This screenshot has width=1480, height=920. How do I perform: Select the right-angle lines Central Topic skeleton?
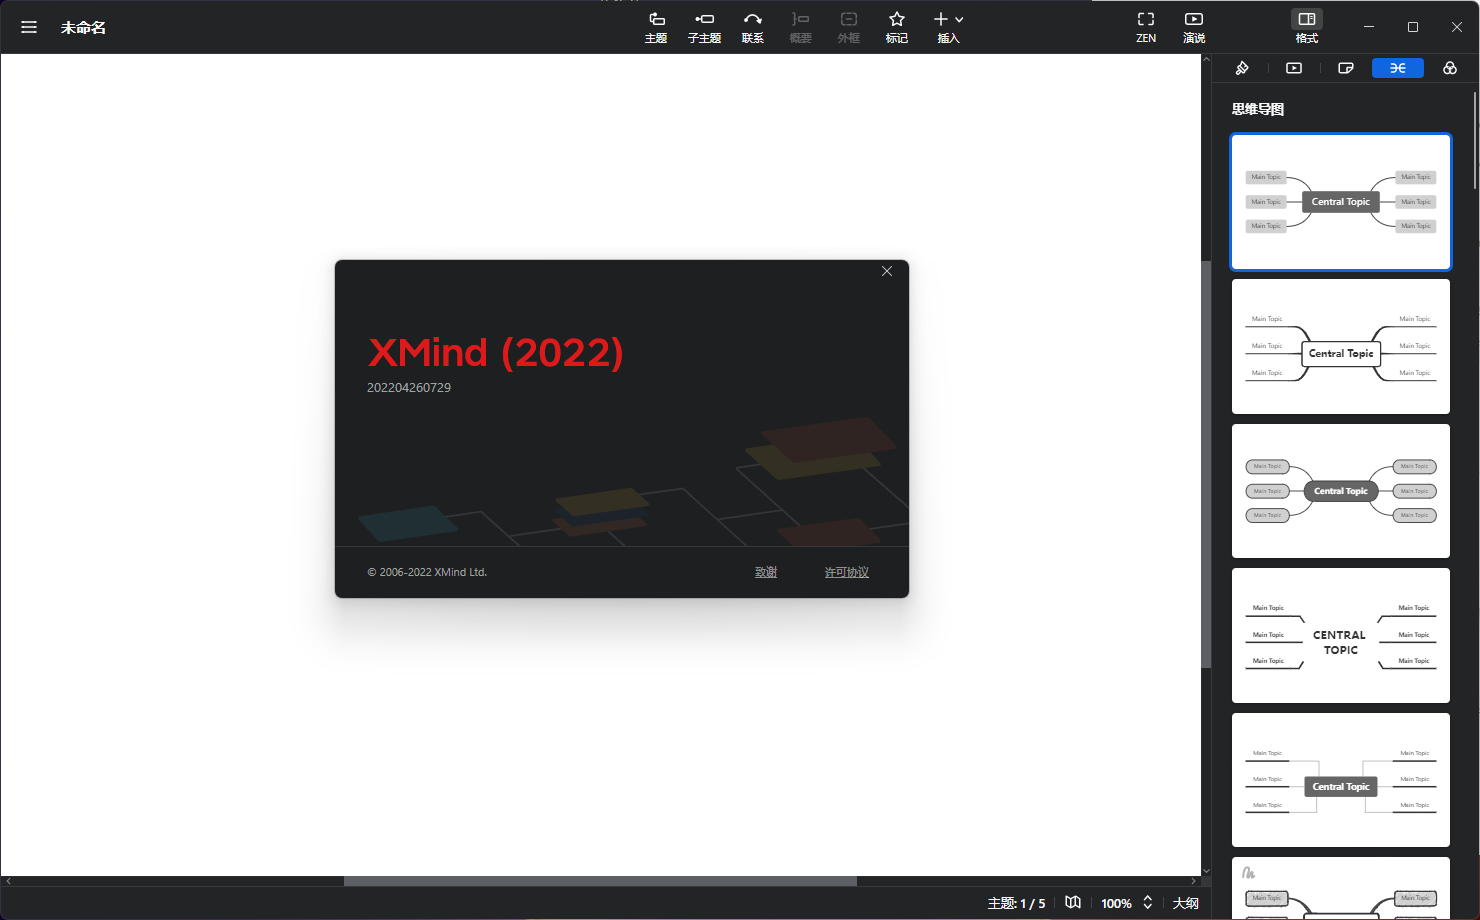coord(1341,780)
